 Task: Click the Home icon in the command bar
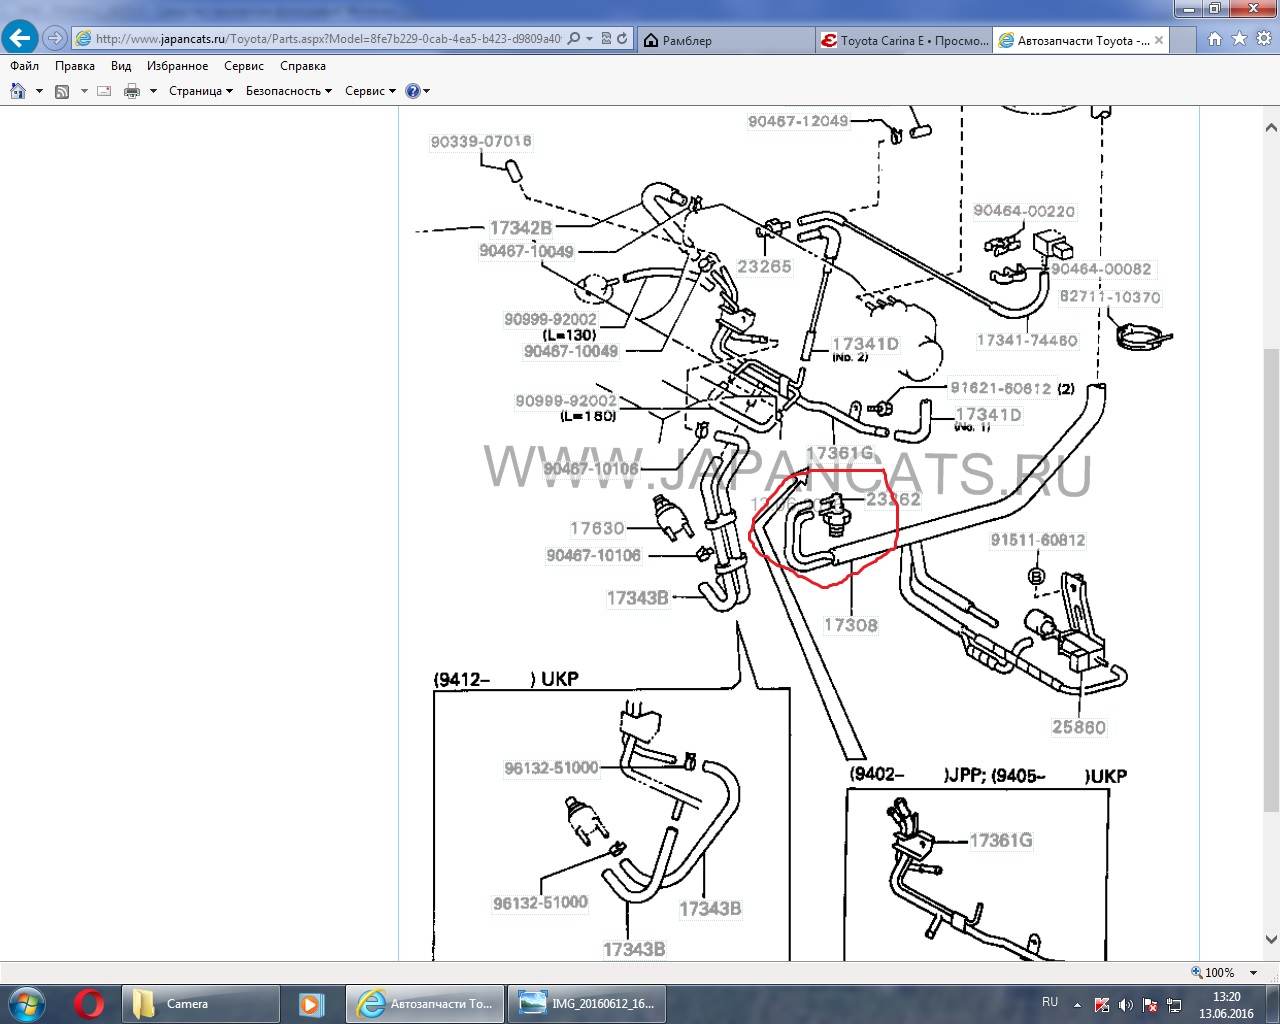pos(17,91)
